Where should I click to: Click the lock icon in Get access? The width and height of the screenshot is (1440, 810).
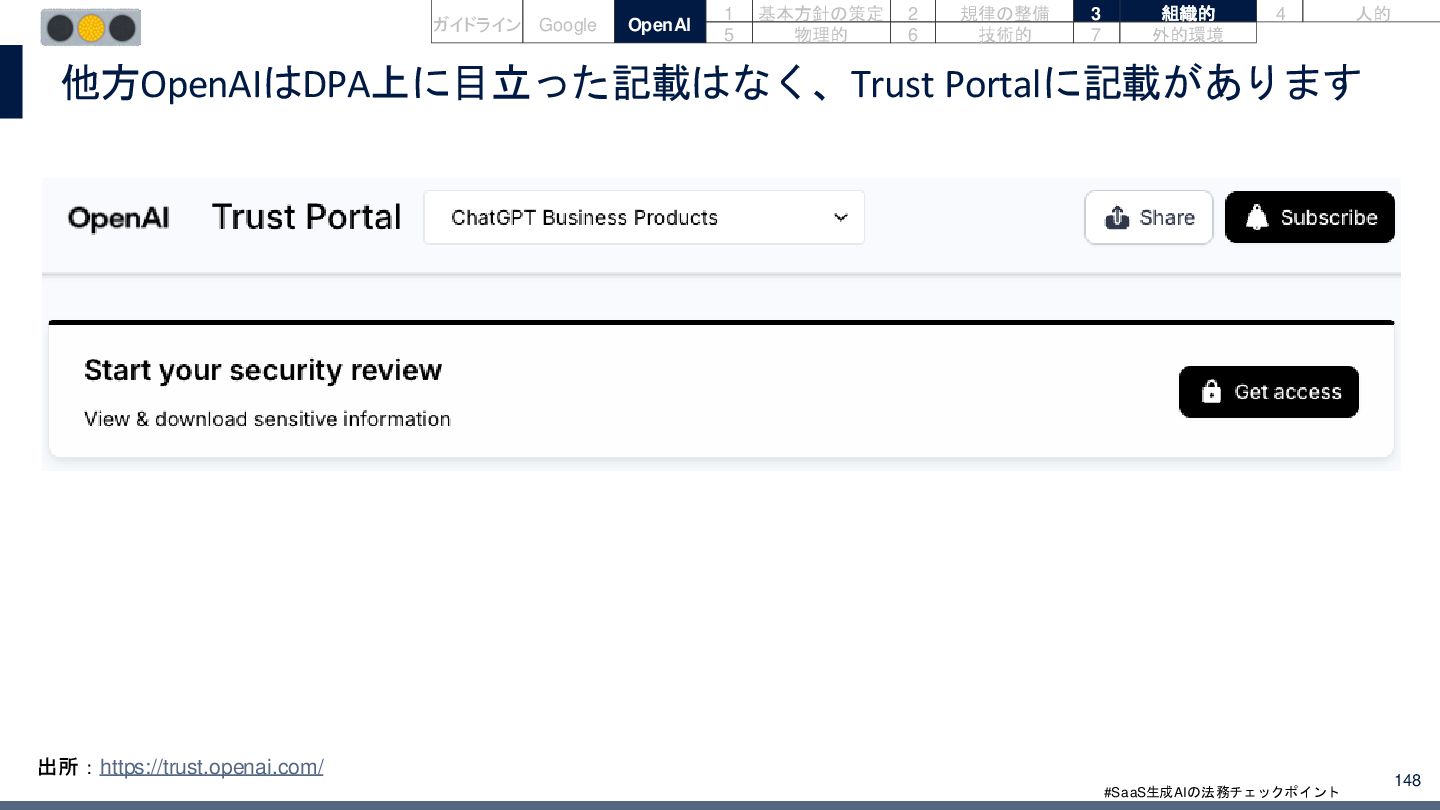1211,391
